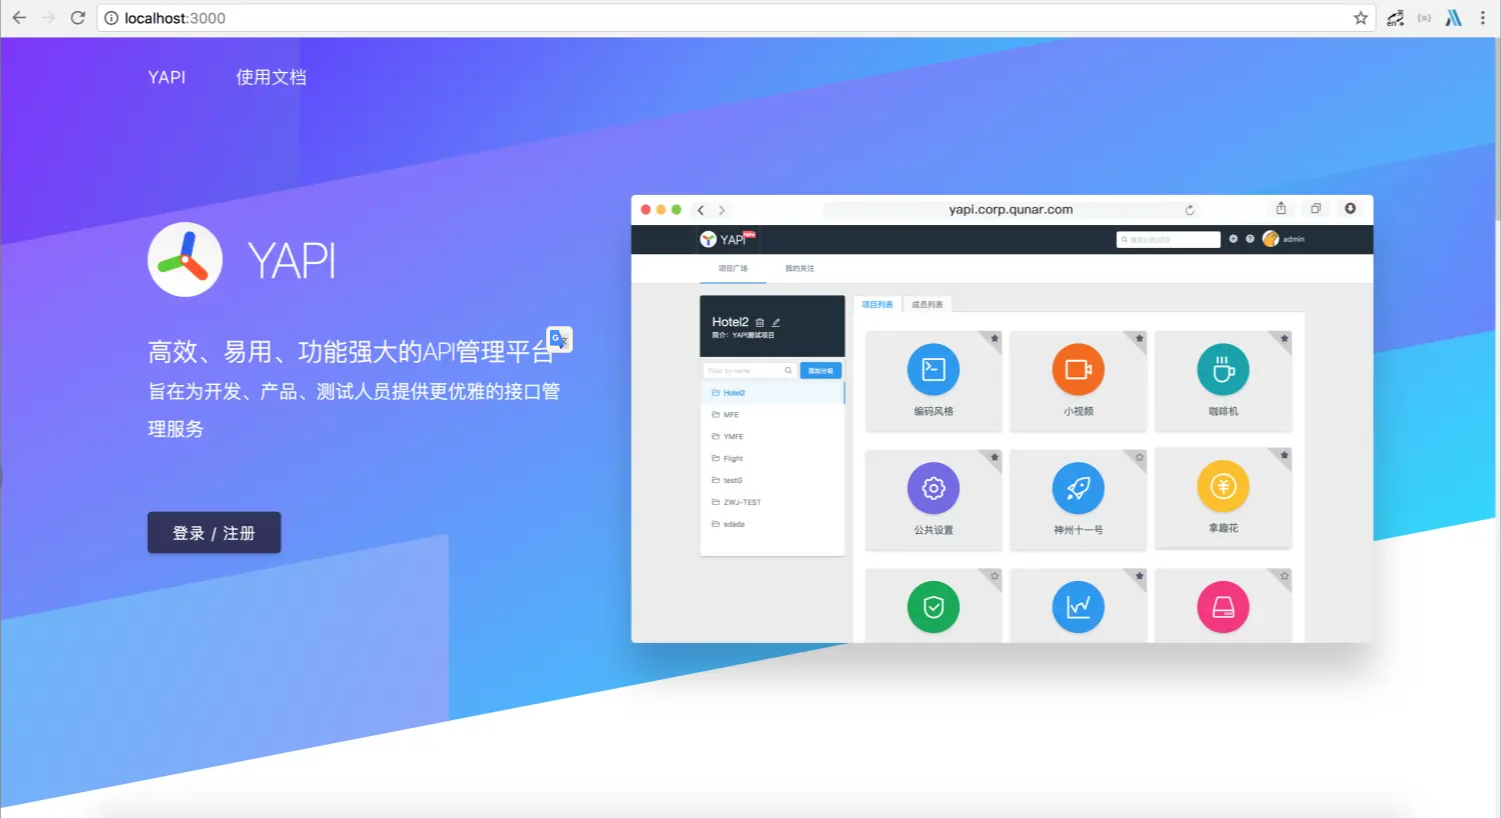Viewport: 1501px width, 818px height.
Task: Click the Filter by name input
Action: click(x=745, y=370)
